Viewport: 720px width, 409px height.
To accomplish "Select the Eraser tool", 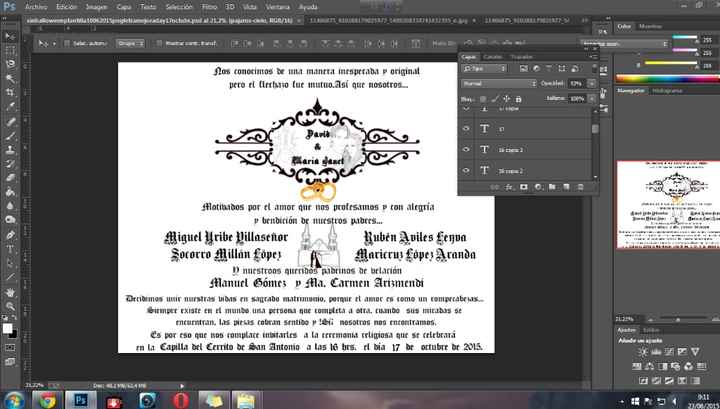I will (x=10, y=178).
